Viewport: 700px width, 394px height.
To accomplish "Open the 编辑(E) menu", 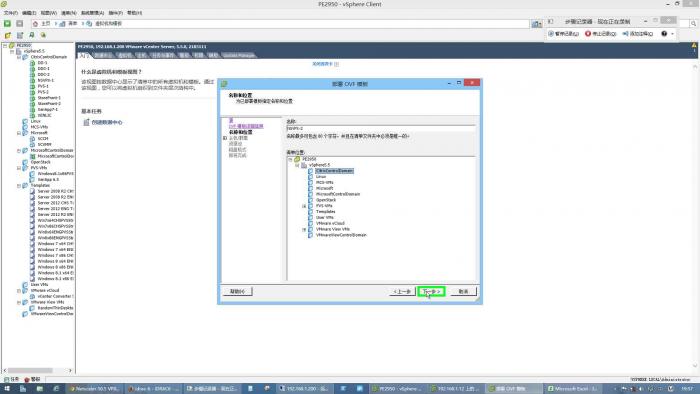I will (x=29, y=13).
